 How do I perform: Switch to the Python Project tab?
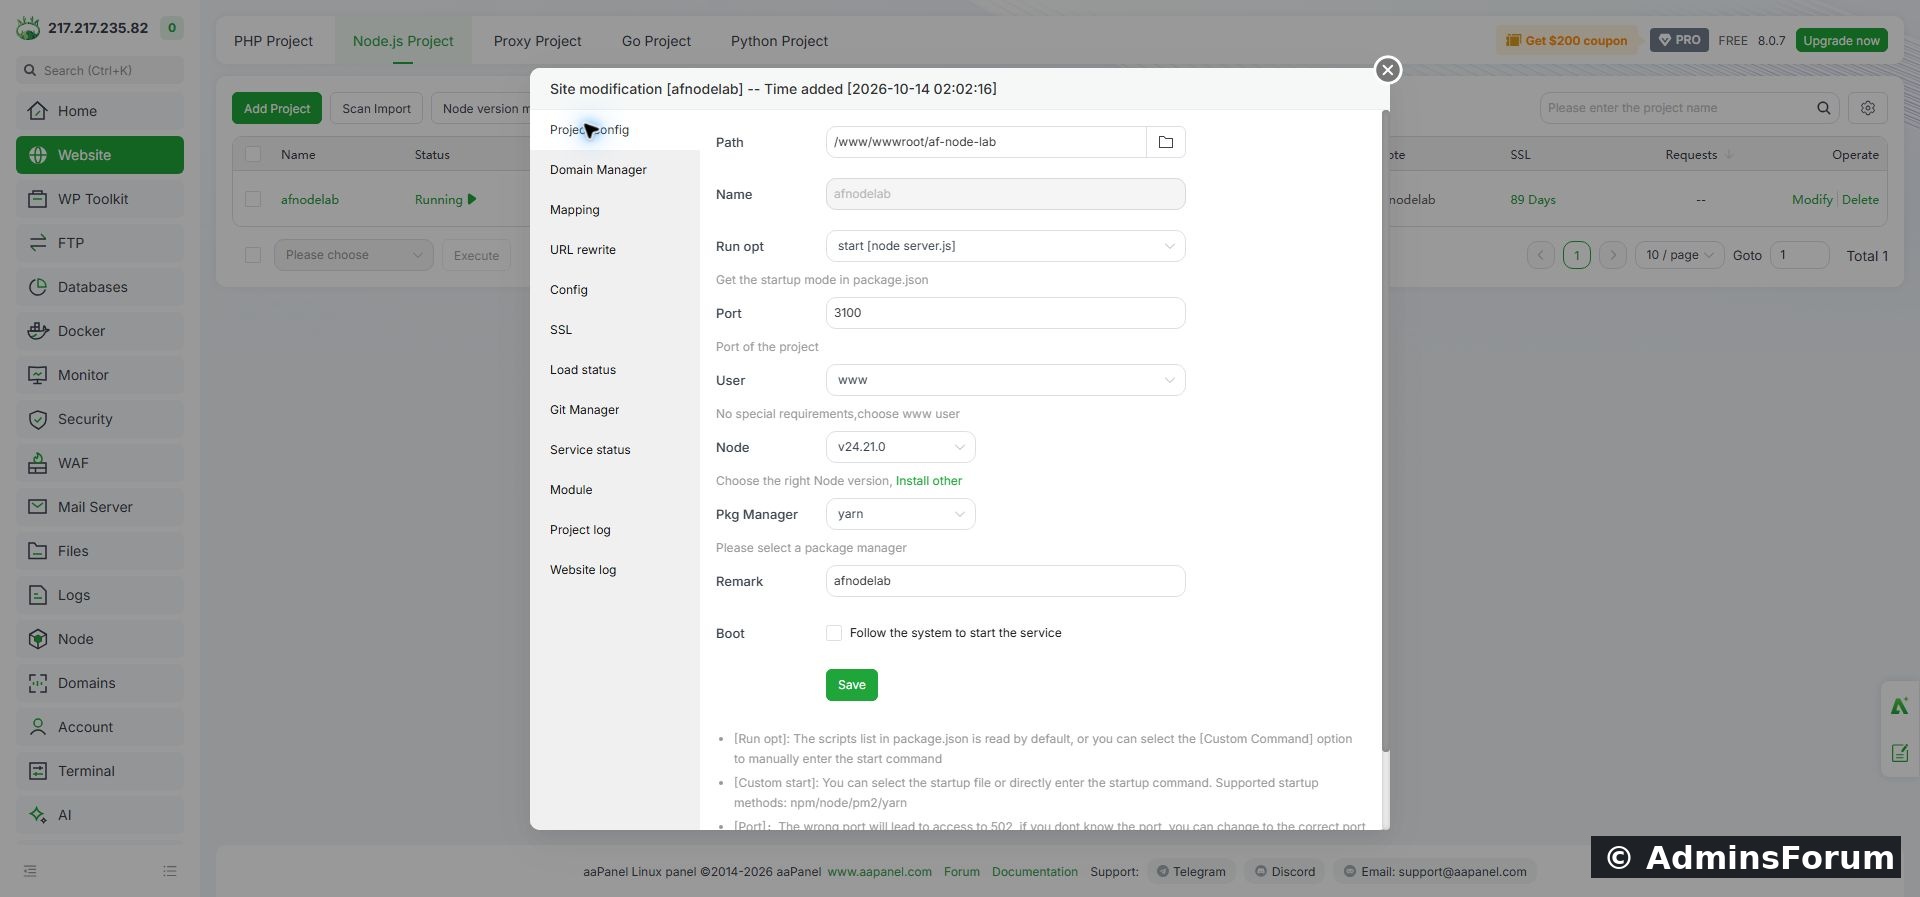779,41
